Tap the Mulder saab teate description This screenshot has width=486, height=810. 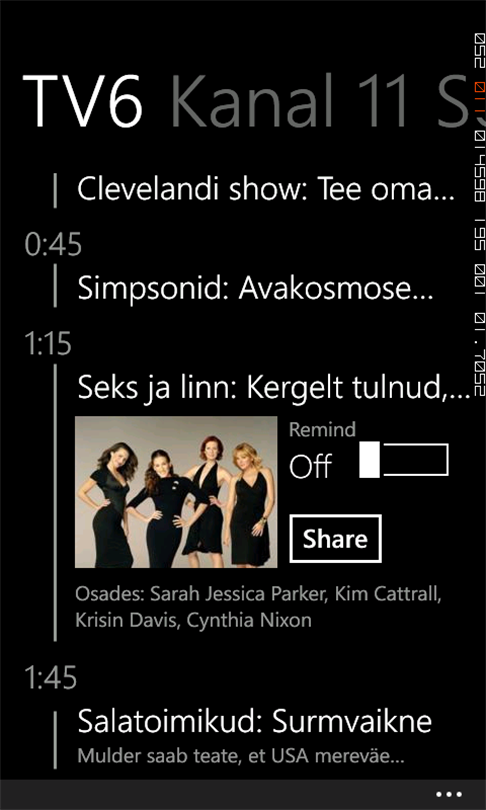coord(240,757)
